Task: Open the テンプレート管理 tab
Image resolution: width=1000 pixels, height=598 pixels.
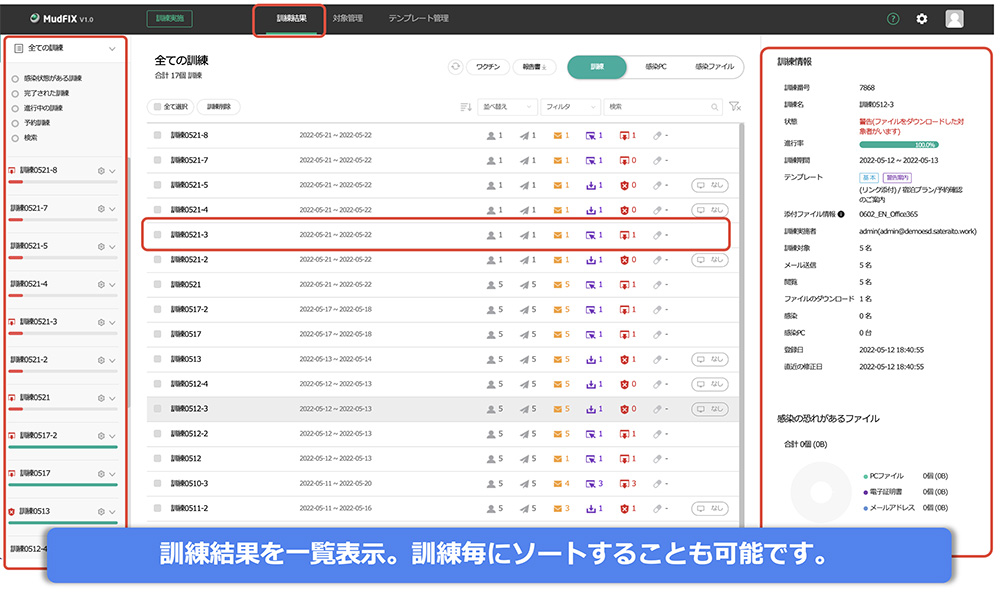Action: [418, 19]
